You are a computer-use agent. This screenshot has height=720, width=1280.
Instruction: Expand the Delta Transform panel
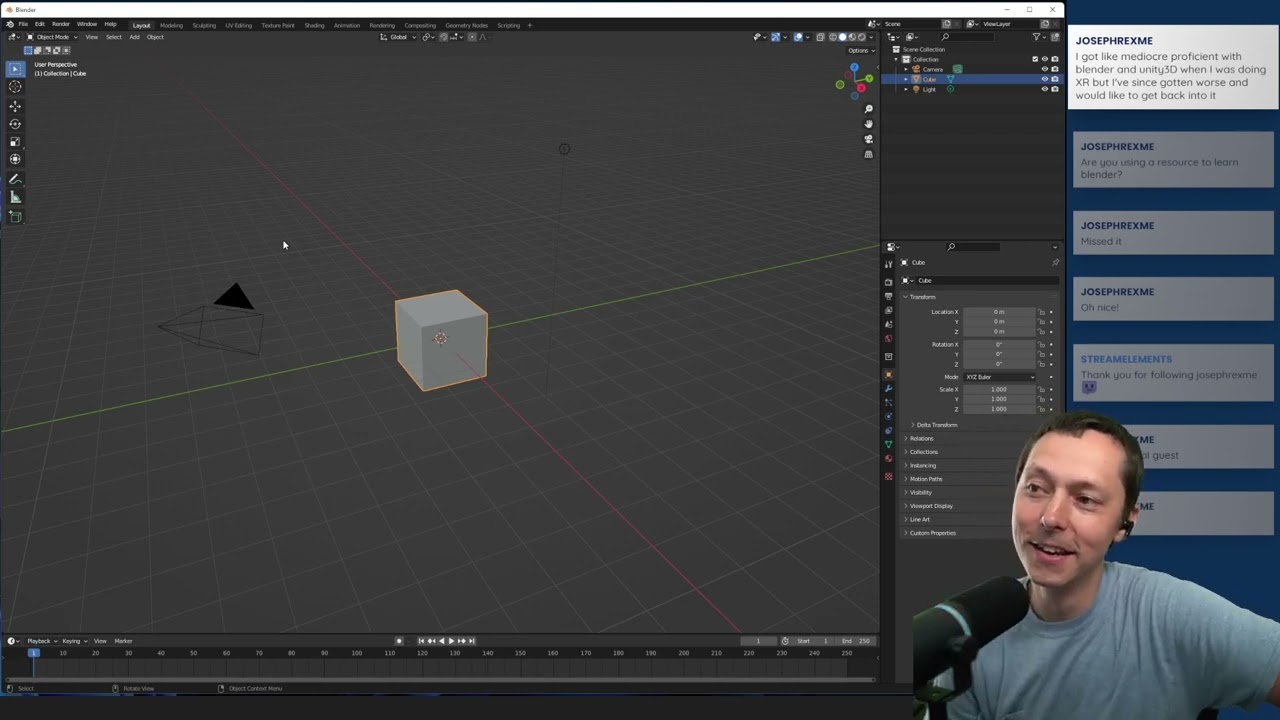click(x=936, y=425)
